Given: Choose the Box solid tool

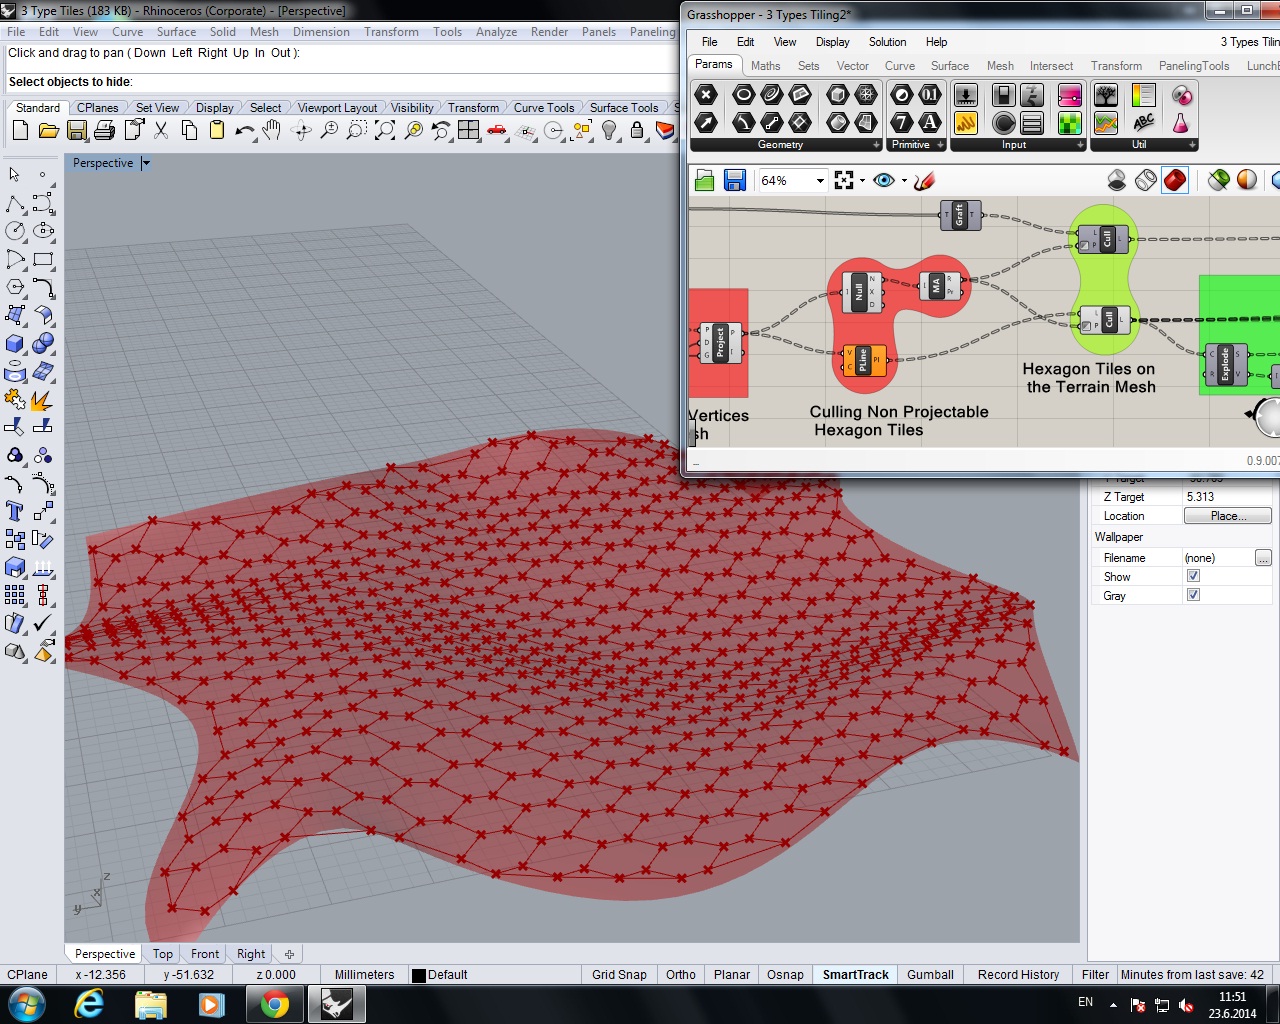Looking at the screenshot, I should (15, 343).
